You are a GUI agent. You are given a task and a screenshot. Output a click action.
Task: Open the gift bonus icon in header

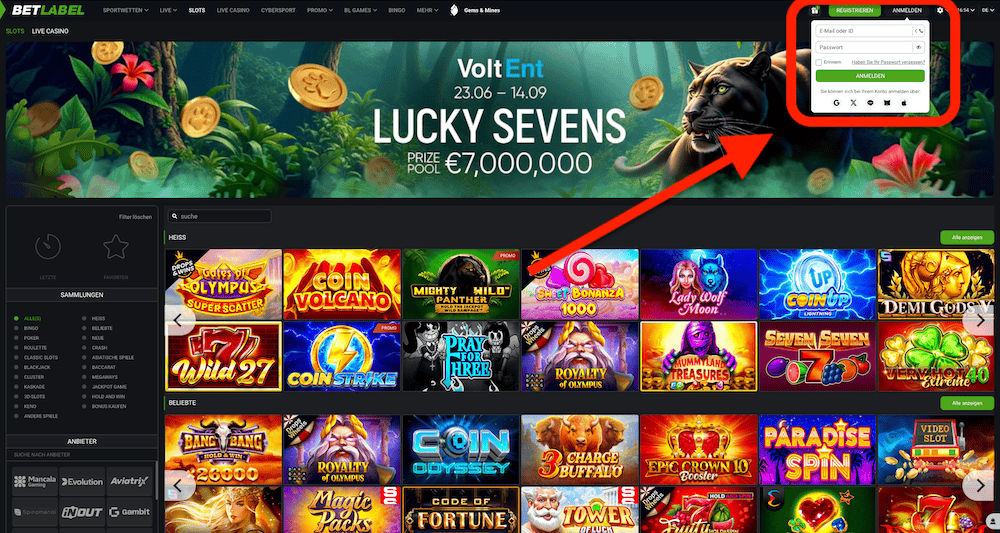click(815, 10)
